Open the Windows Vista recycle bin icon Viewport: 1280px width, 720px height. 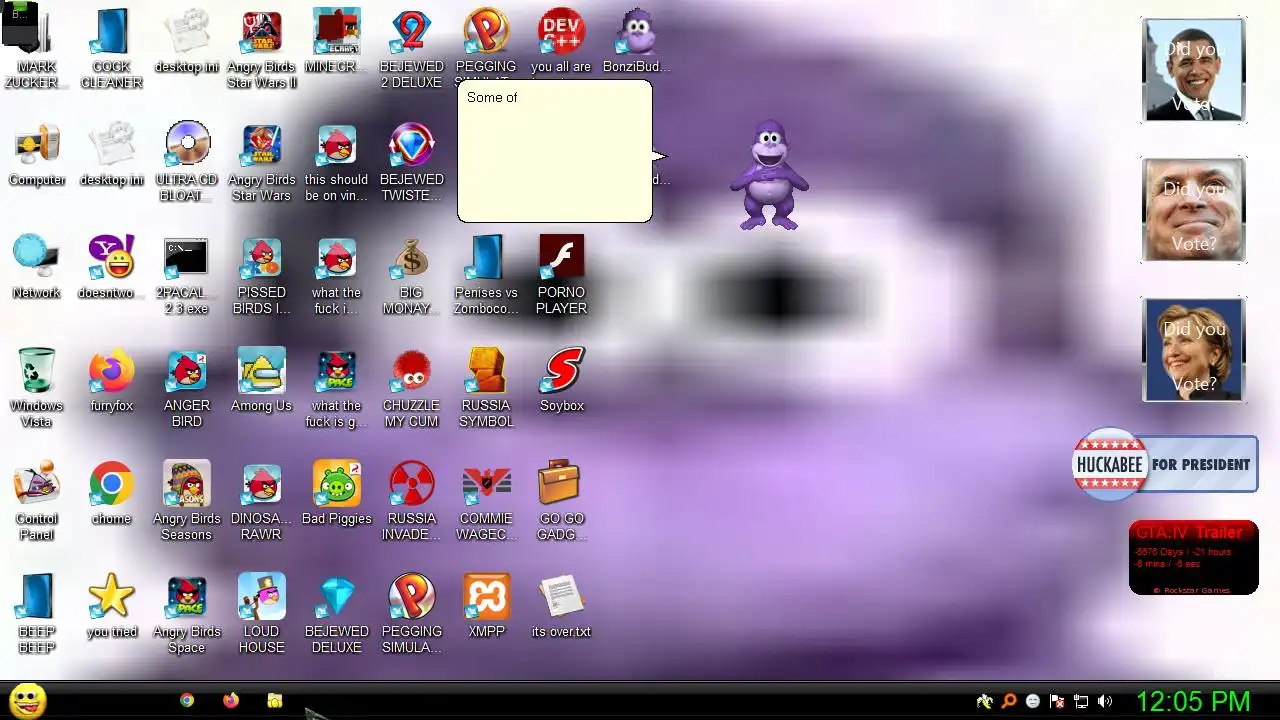pos(36,388)
